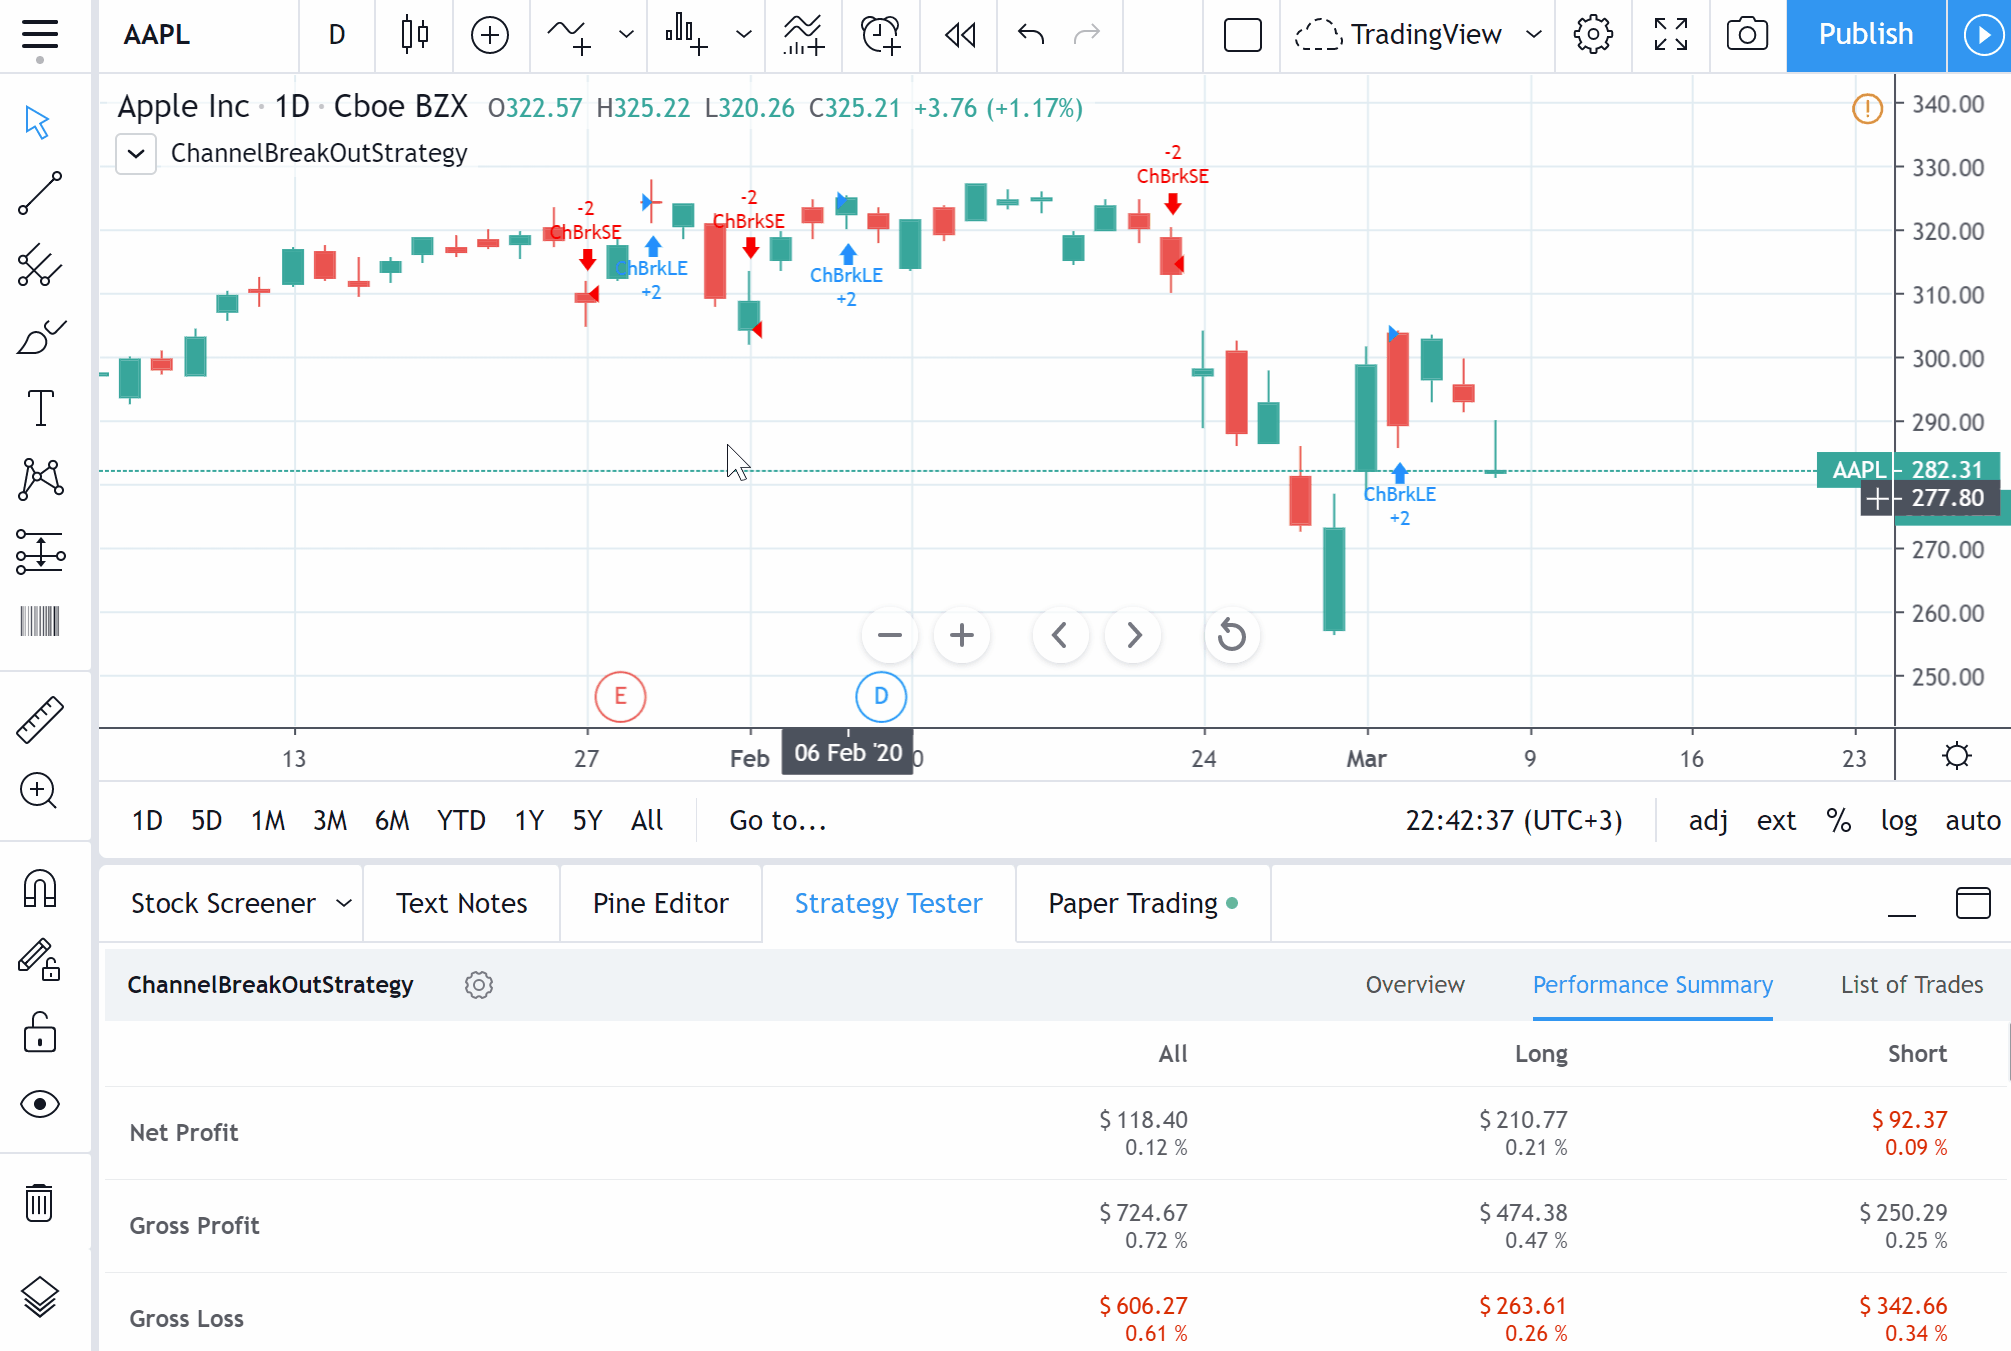Enable adjusted data with adj toggle
The width and height of the screenshot is (2011, 1351).
[x=1708, y=820]
